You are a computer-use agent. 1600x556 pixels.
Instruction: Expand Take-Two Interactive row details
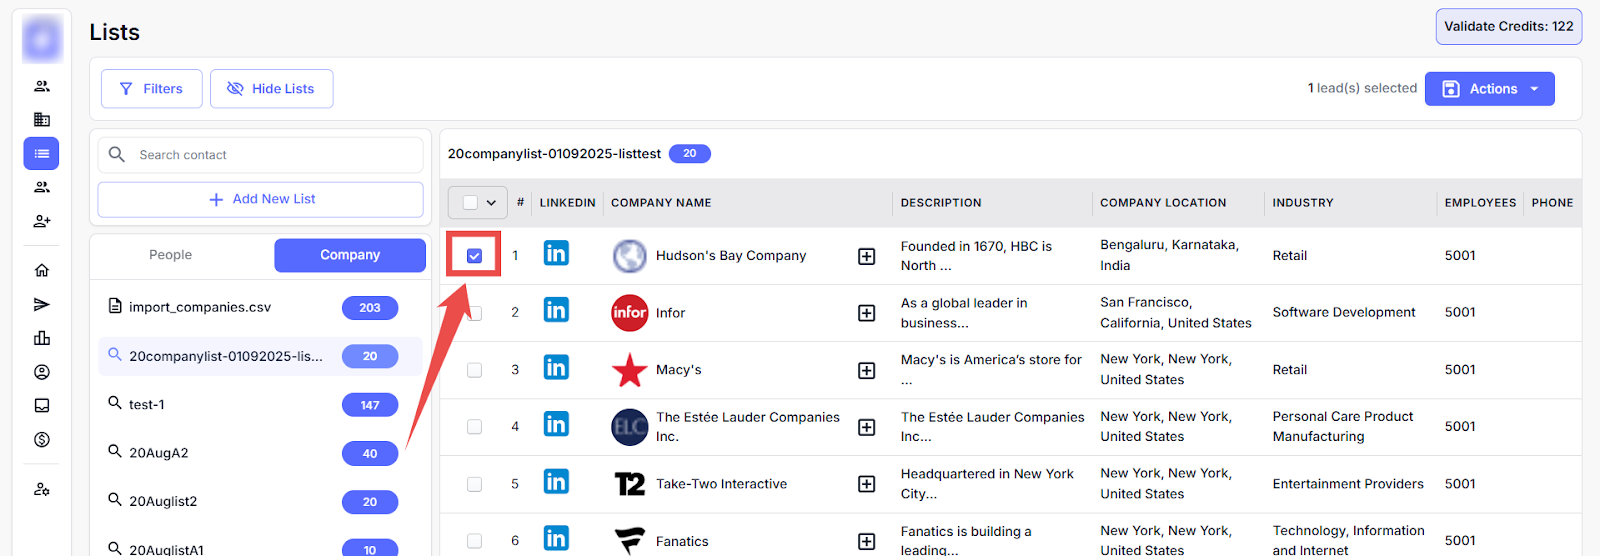tap(867, 484)
